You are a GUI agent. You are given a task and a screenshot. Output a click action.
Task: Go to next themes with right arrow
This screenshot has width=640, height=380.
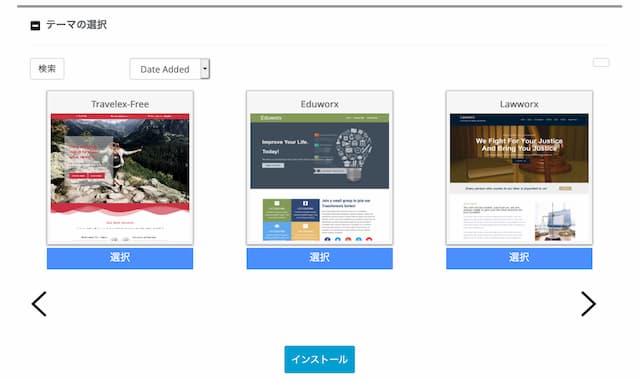[588, 304]
